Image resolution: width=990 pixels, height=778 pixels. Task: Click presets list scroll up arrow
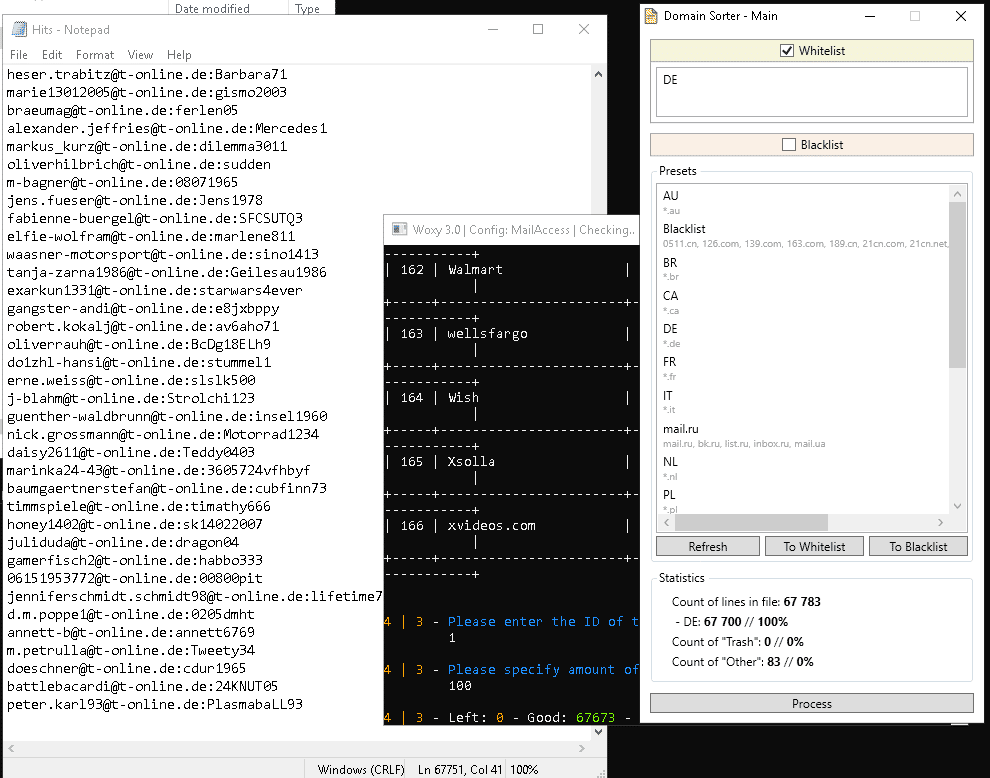tap(957, 194)
